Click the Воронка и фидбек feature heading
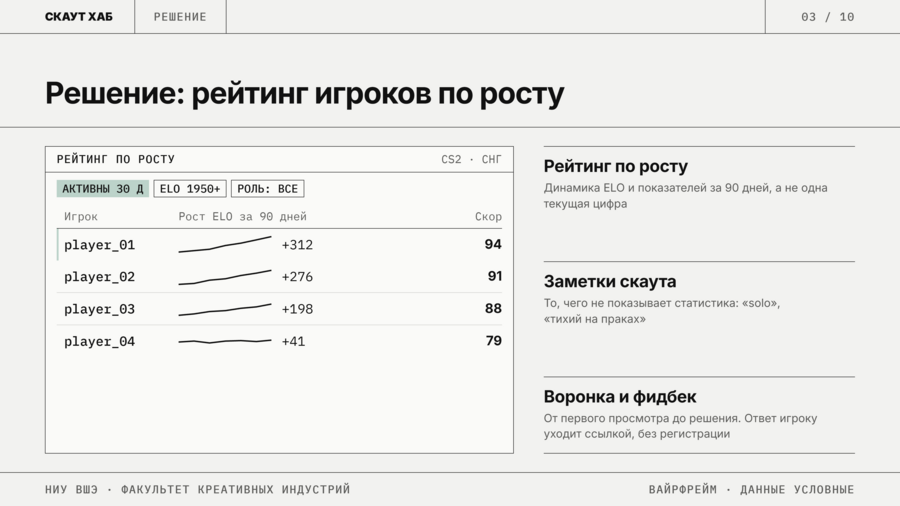 tap(620, 397)
